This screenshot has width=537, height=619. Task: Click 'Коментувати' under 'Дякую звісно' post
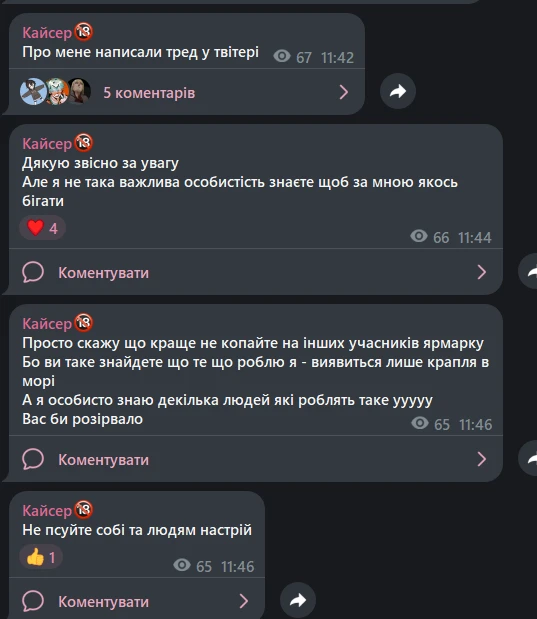point(103,273)
